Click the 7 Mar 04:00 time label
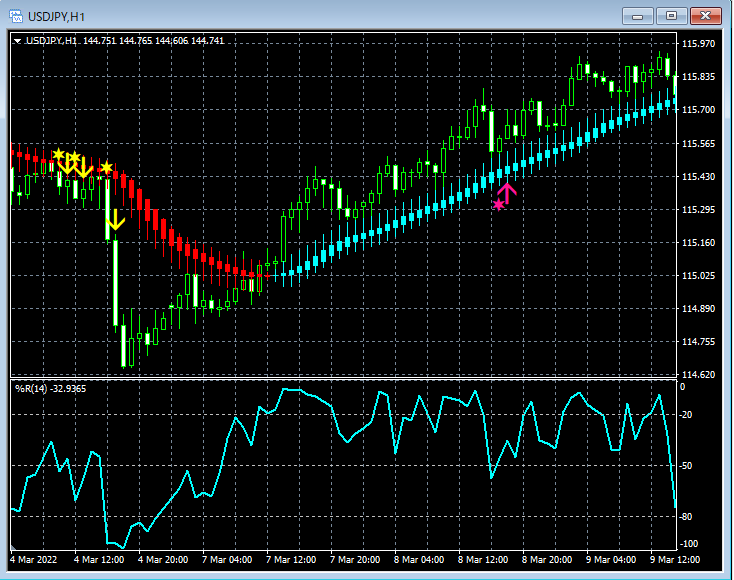The height and width of the screenshot is (580, 734). tap(227, 560)
